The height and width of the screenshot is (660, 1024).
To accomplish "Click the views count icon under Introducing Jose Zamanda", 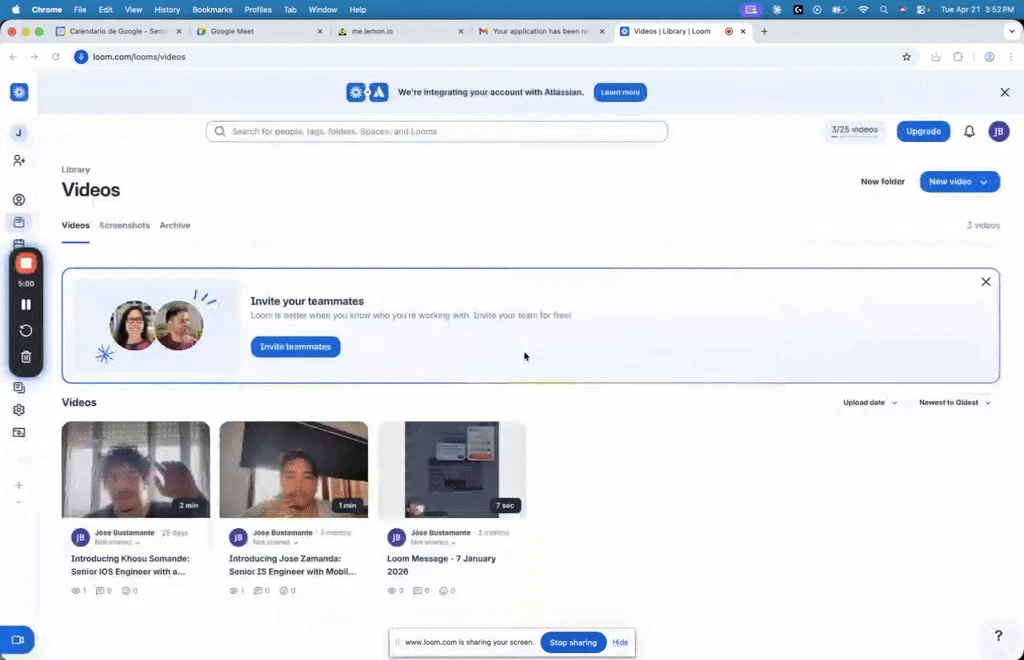I will (233, 591).
